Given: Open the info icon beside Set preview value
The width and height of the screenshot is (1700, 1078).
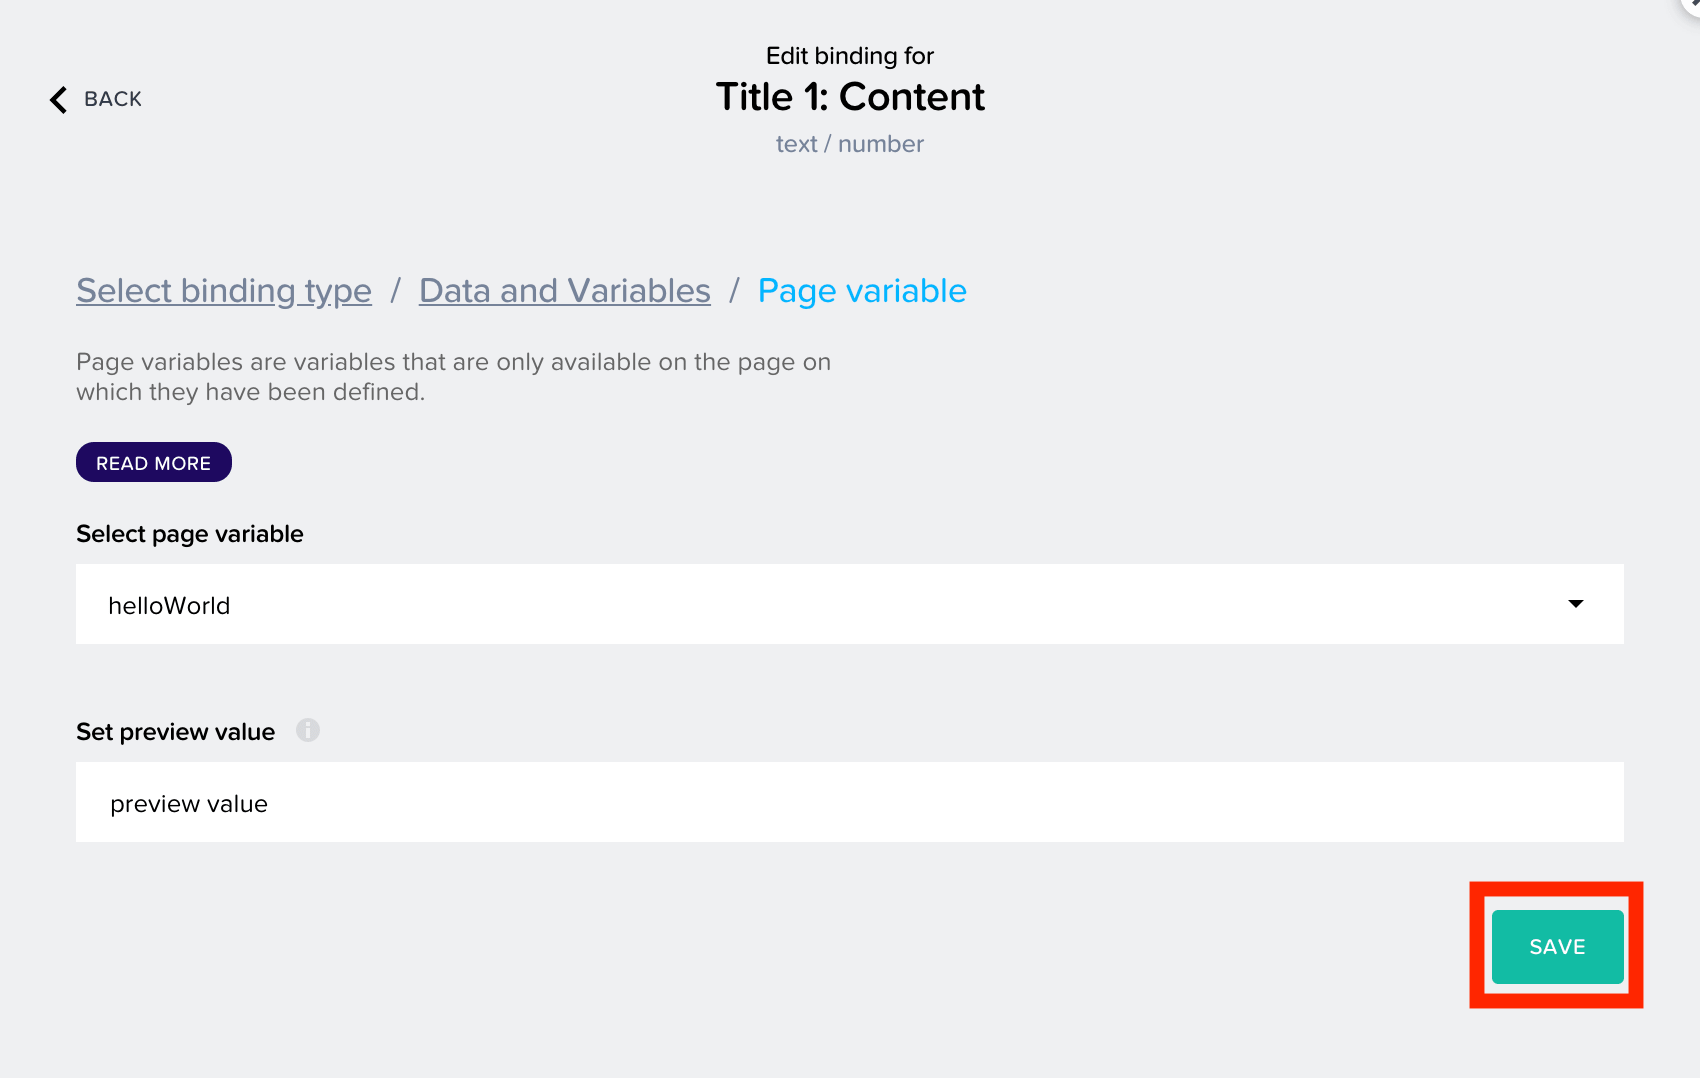Looking at the screenshot, I should [x=308, y=730].
